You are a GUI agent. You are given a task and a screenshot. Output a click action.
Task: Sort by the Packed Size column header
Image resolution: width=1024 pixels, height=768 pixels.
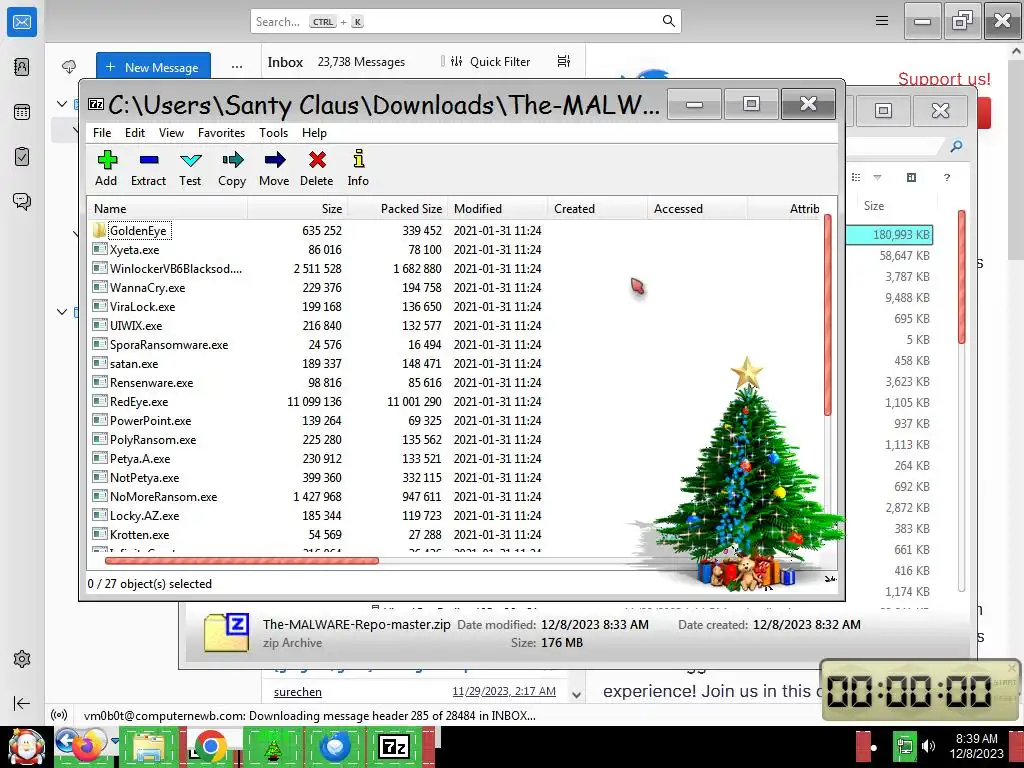[398, 208]
